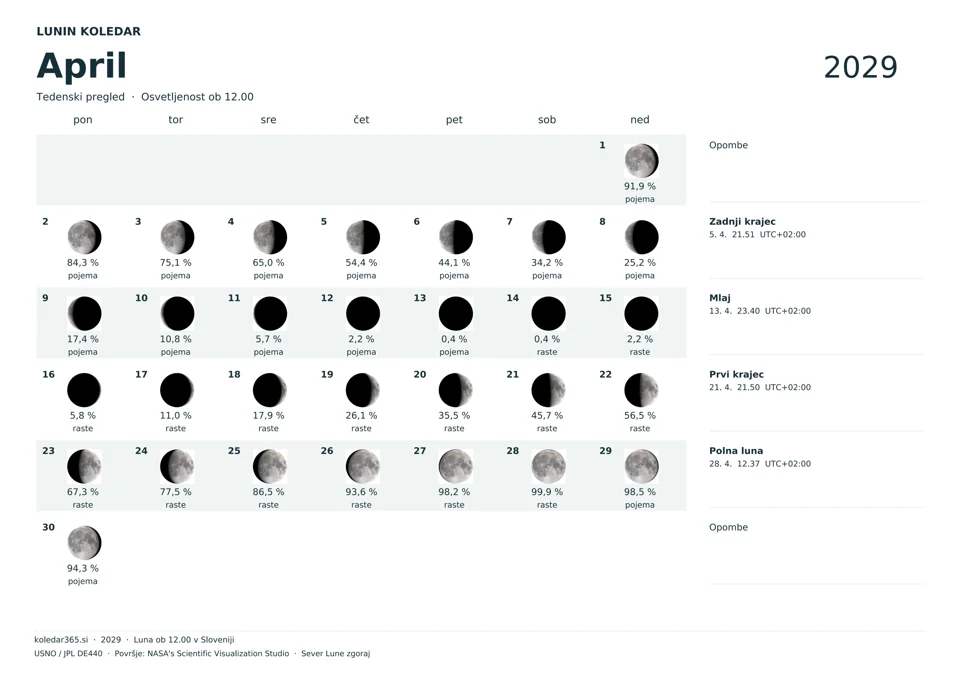Click the 2029 year label

click(860, 67)
